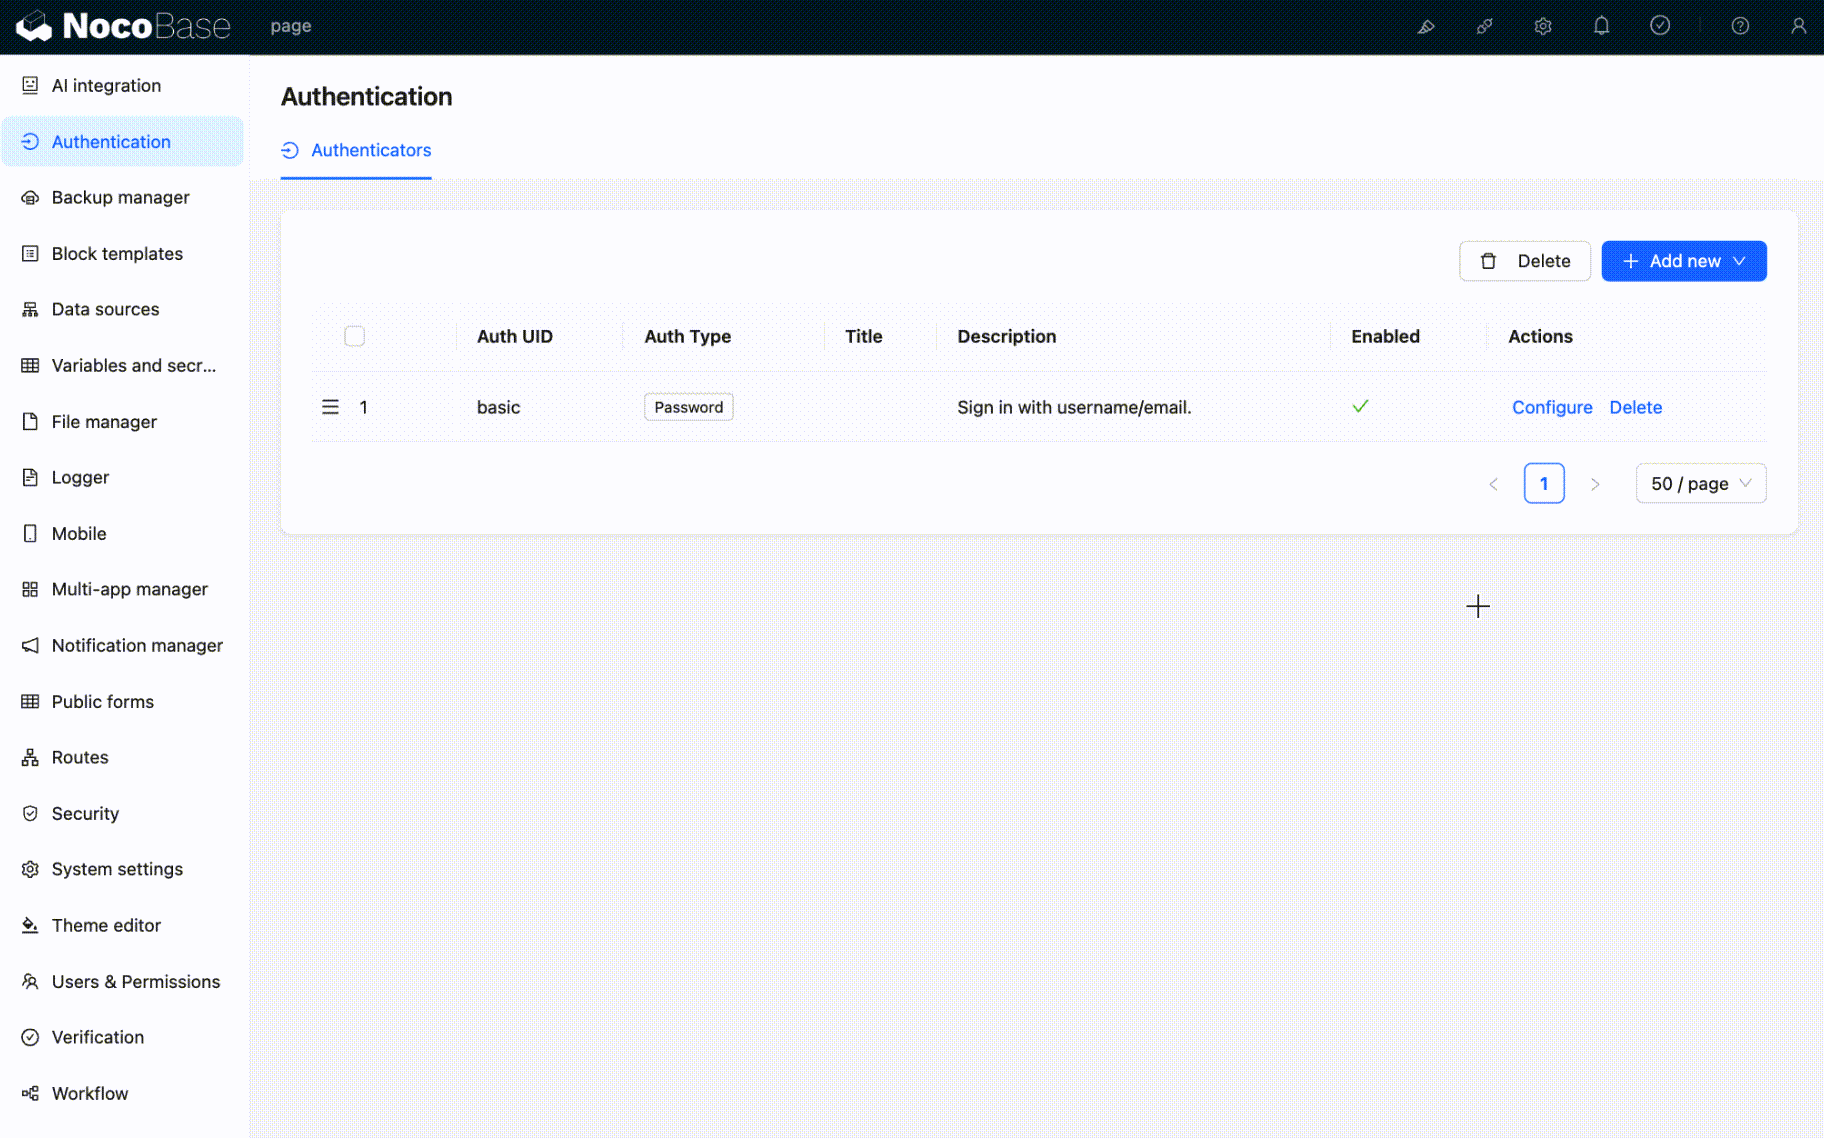Click the NocoBase logo
This screenshot has height=1138, width=1824.
tap(123, 26)
